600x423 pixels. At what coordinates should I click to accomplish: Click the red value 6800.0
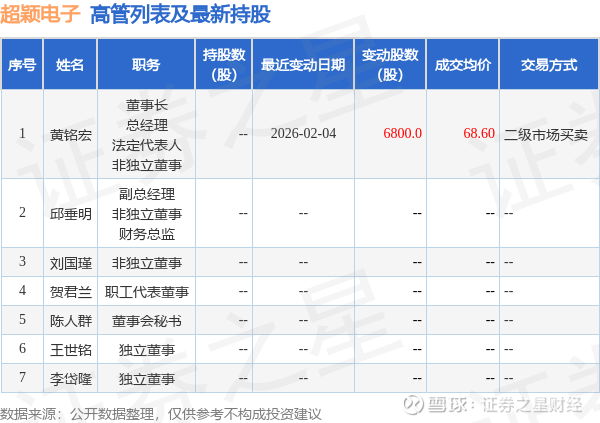pos(403,133)
